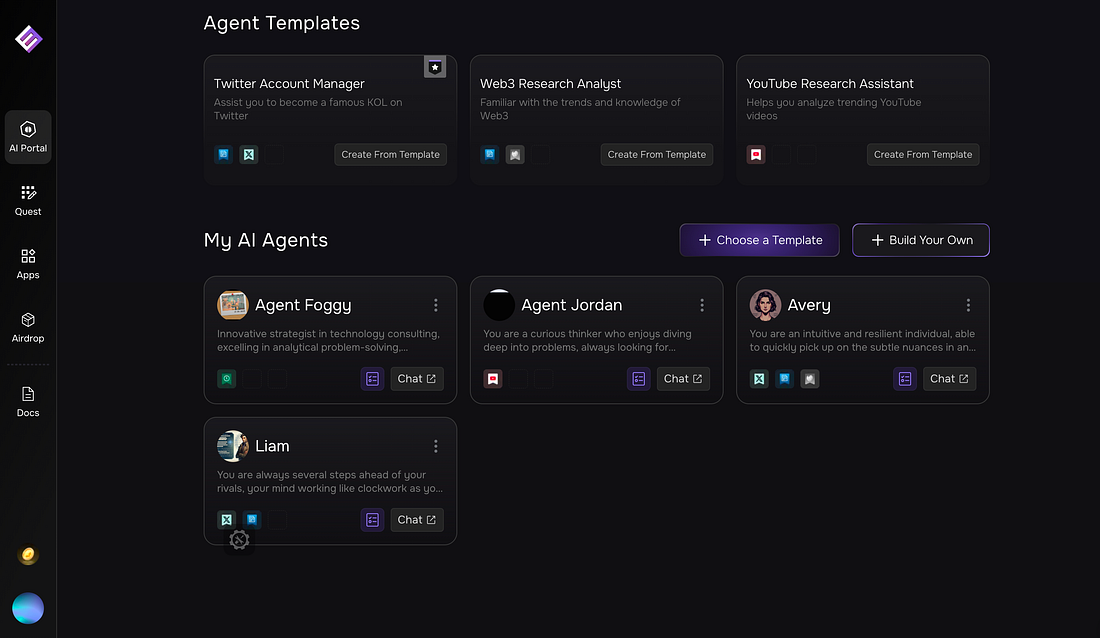Click the Choose a Template button
The height and width of the screenshot is (638, 1100).
(x=759, y=240)
